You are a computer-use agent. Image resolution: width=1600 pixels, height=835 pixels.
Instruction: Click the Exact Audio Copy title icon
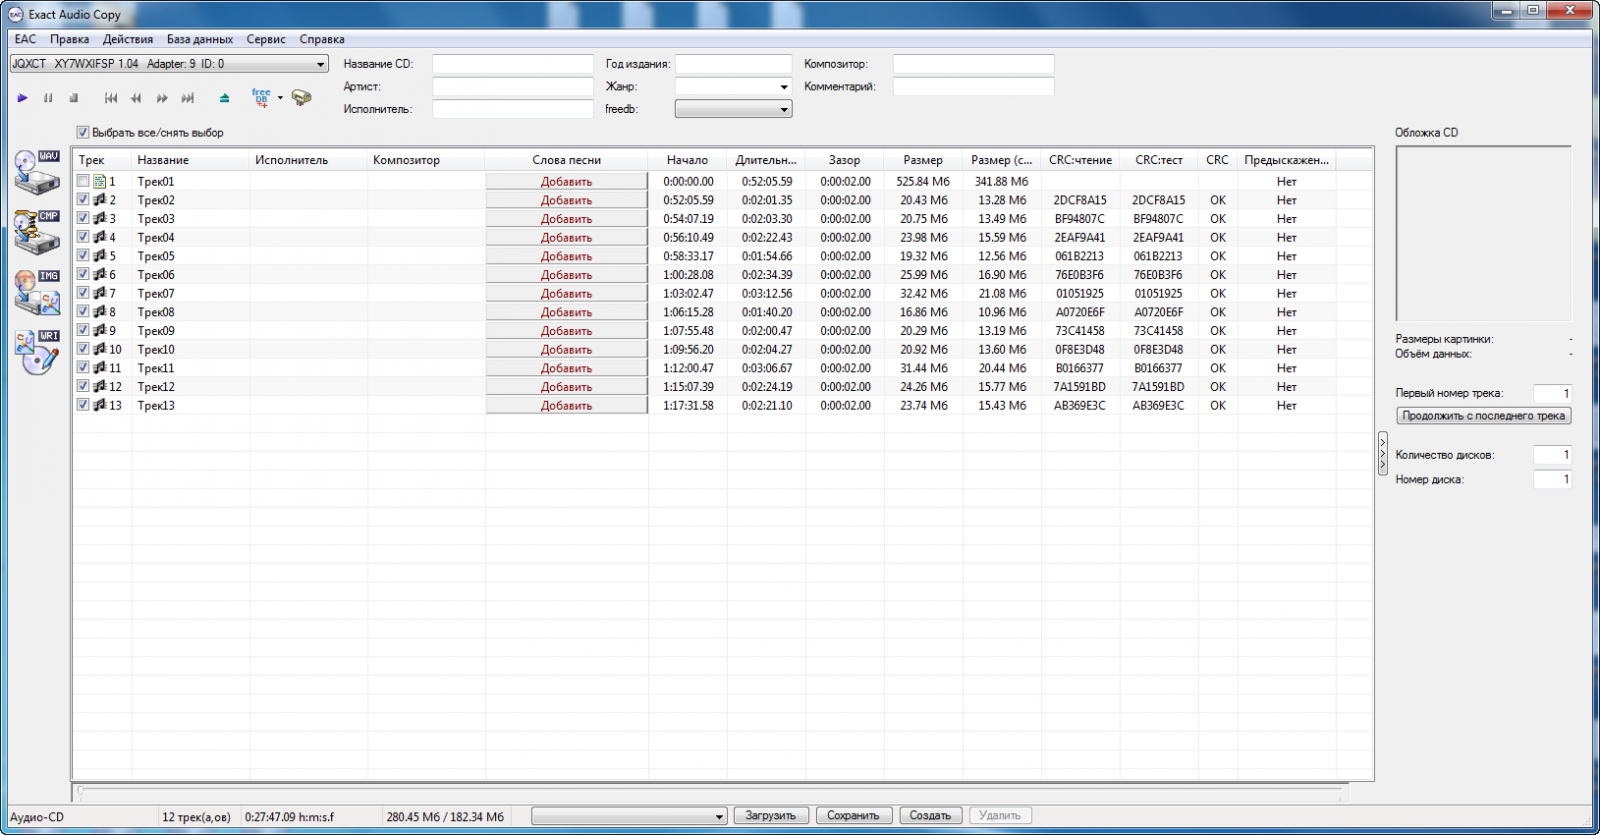(x=16, y=14)
